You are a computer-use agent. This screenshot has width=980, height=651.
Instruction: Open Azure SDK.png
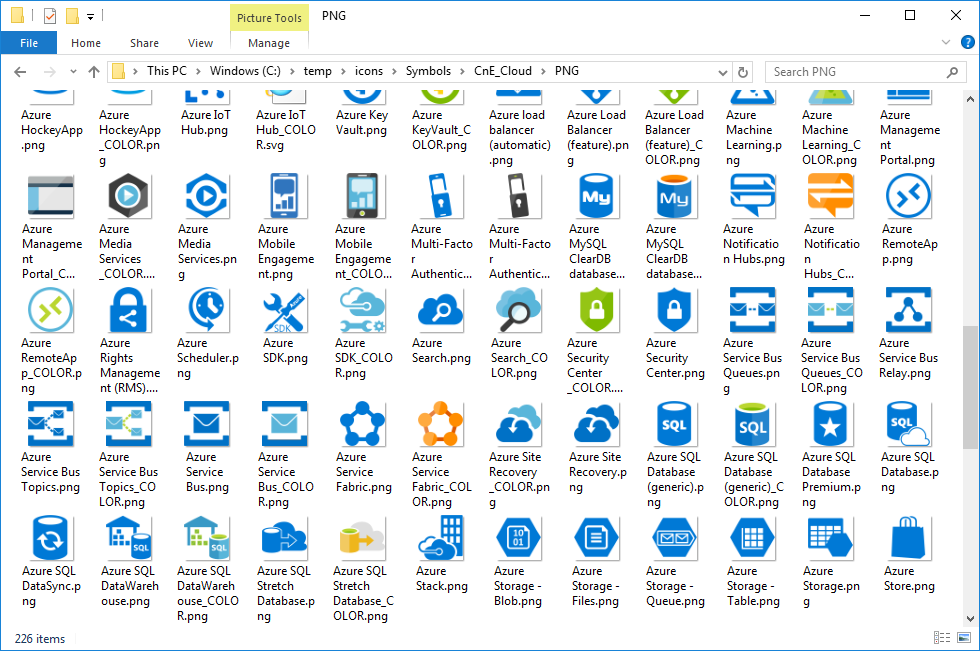pyautogui.click(x=284, y=310)
